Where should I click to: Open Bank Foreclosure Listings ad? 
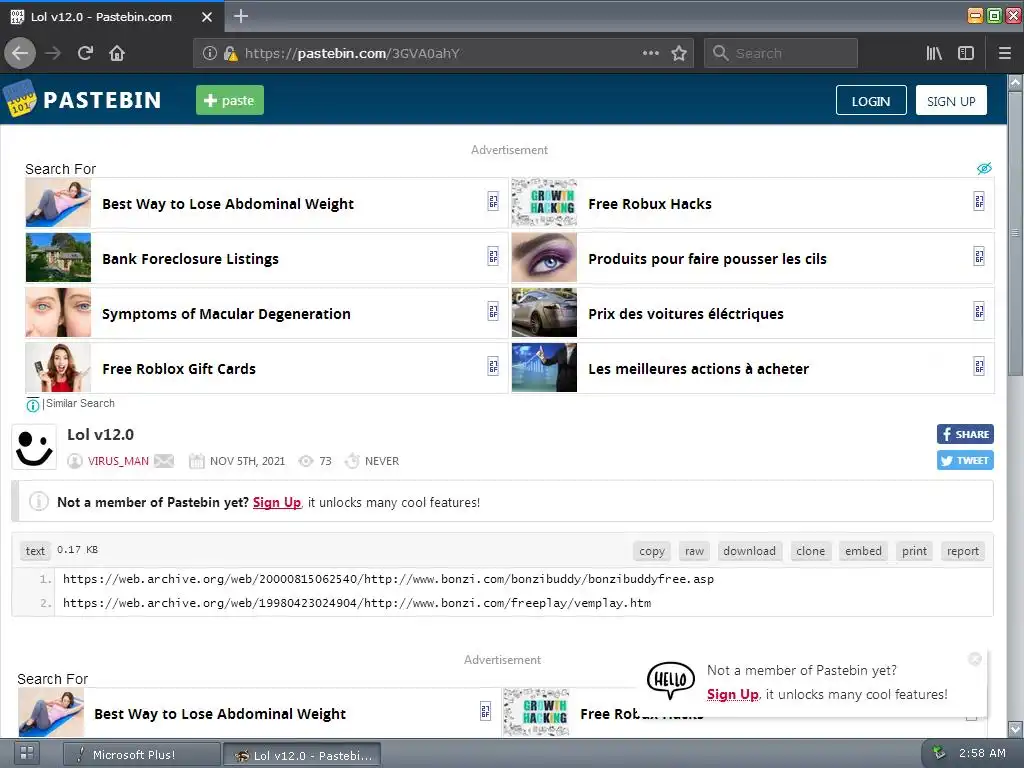(266, 259)
